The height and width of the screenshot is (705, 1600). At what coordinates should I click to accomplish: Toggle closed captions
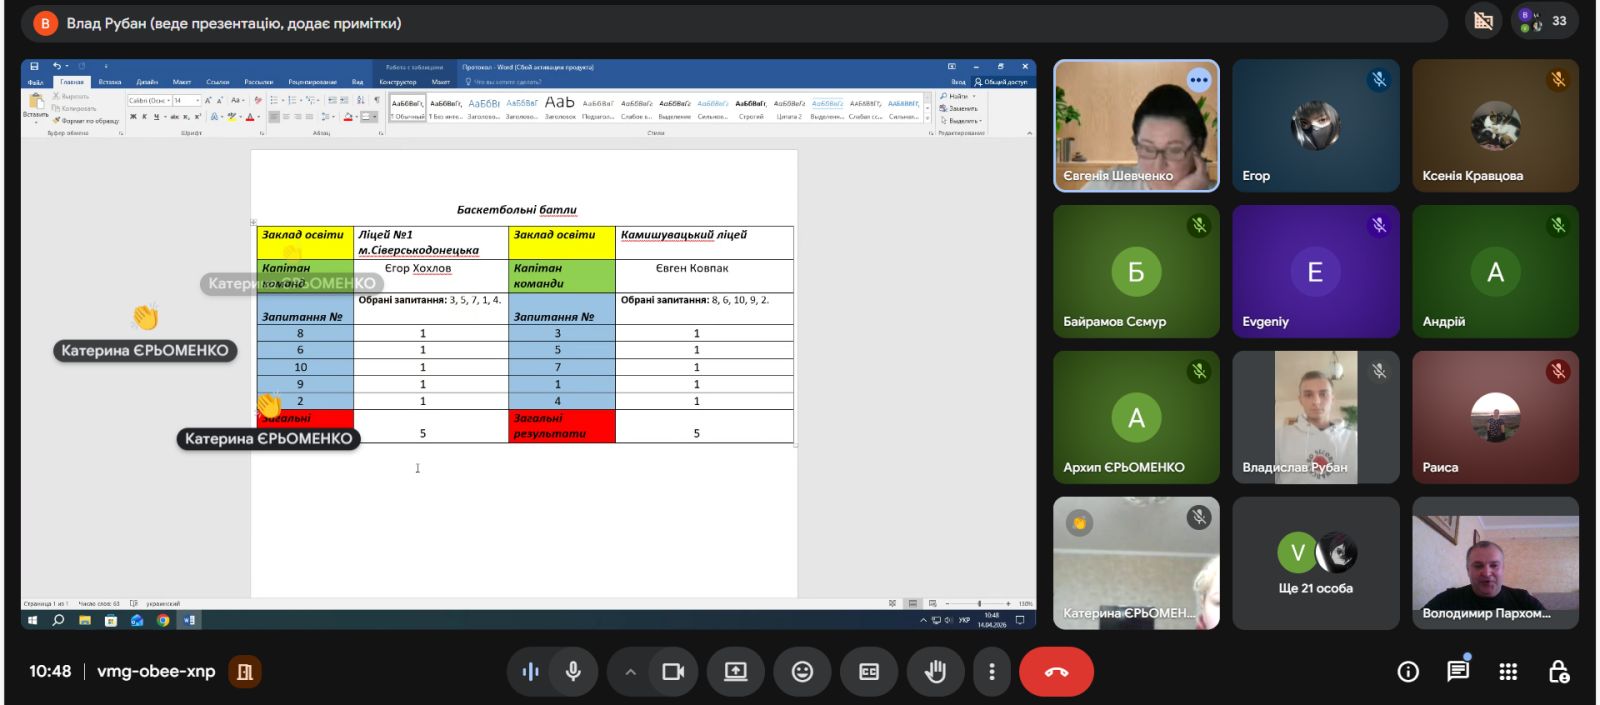click(x=869, y=672)
